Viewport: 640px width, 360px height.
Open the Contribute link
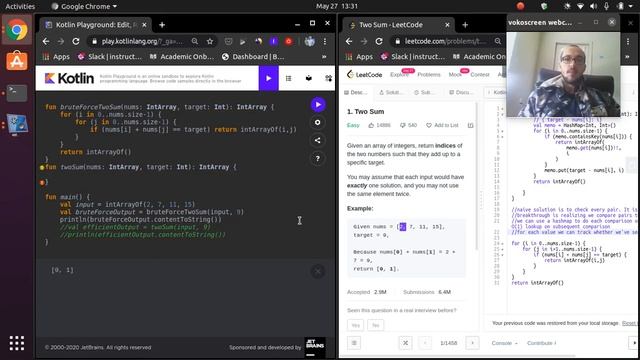pyautogui.click(x=541, y=343)
